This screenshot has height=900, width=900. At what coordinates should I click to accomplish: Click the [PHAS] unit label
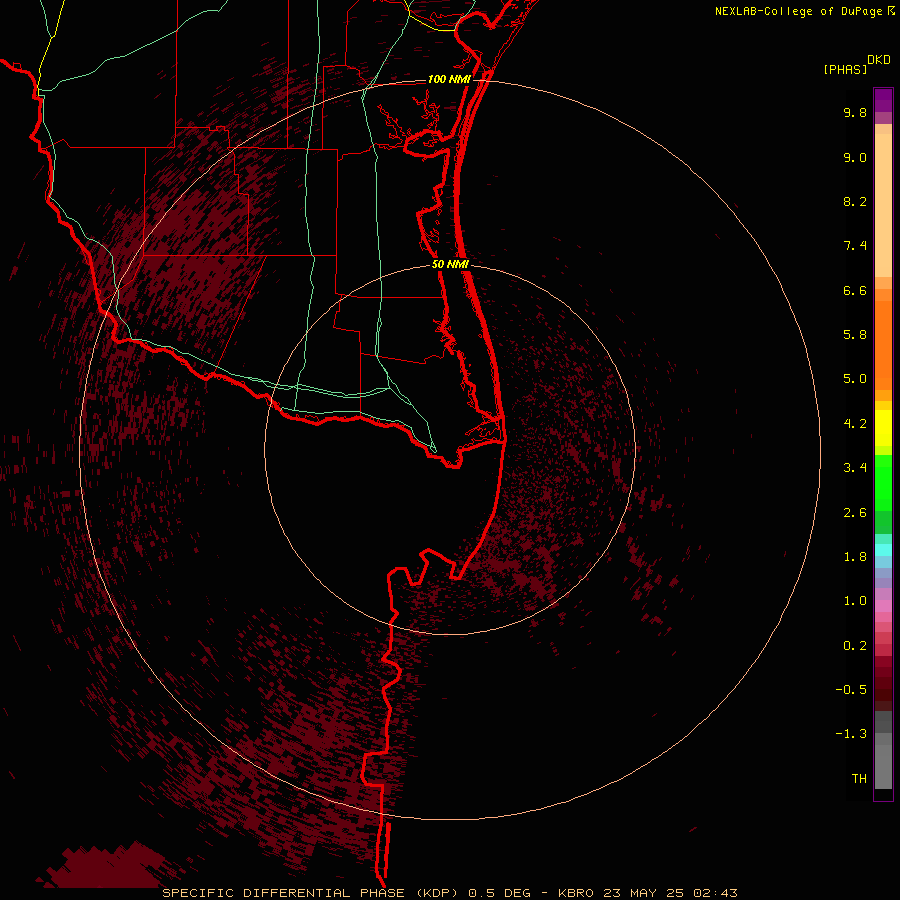point(845,69)
